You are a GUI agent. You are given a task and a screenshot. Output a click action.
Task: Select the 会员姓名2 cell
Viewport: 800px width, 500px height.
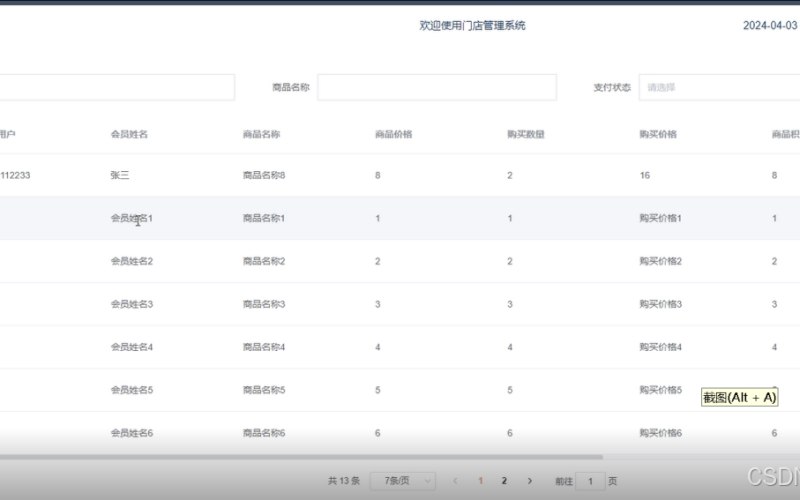(132, 261)
